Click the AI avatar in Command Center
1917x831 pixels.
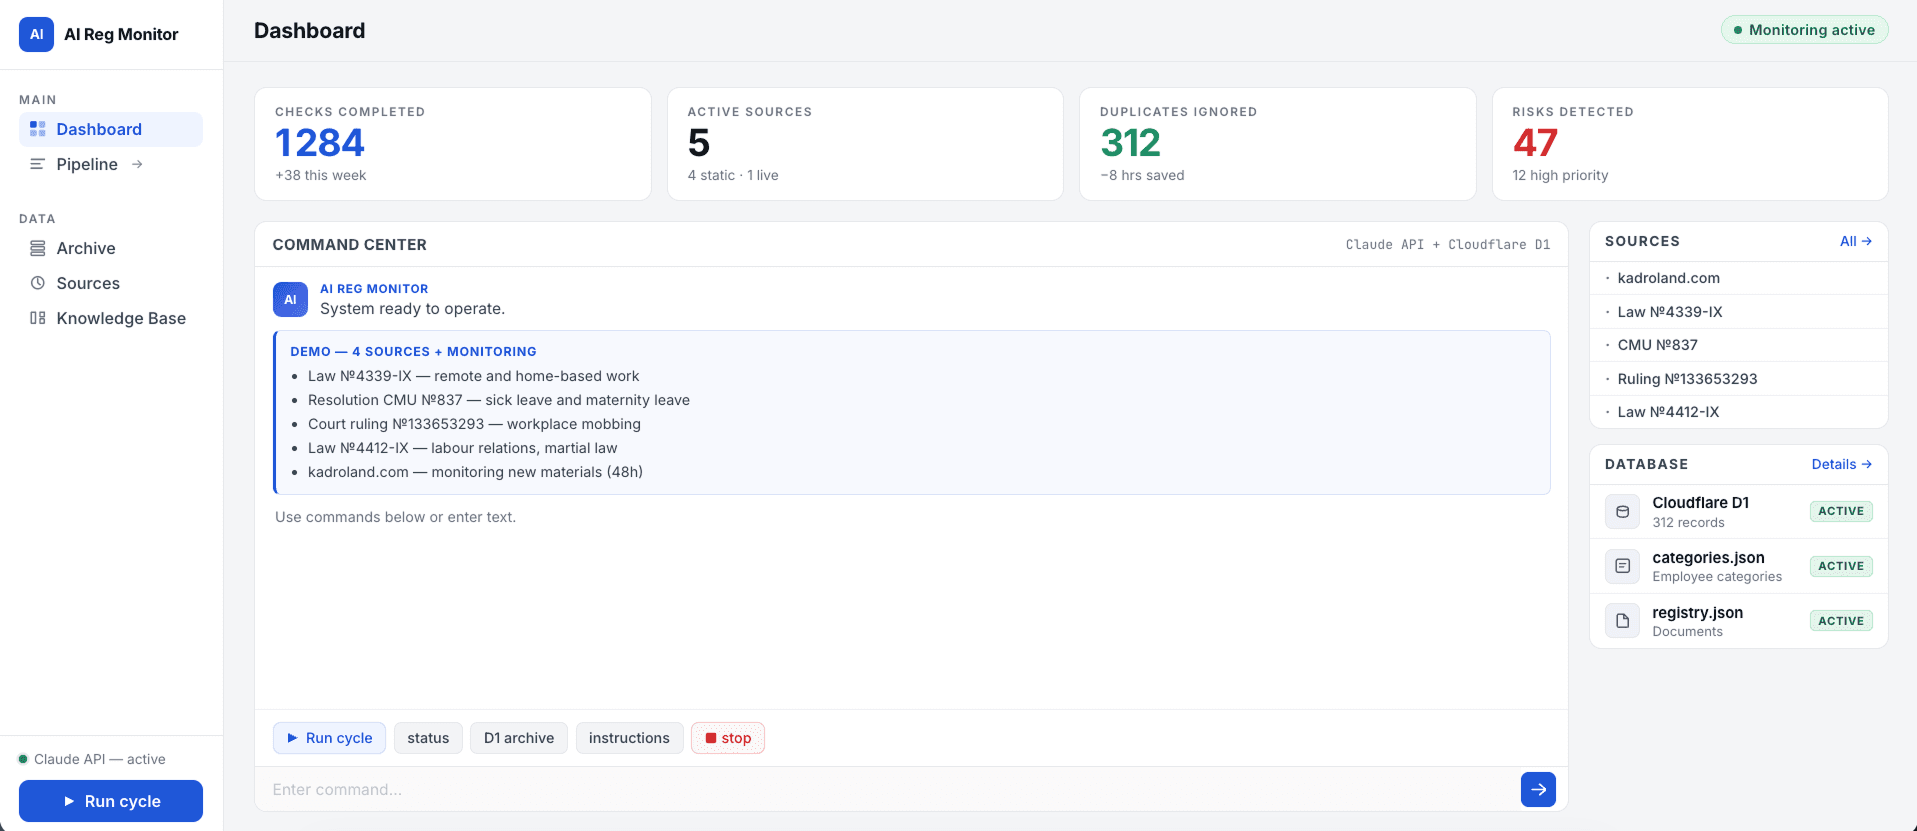point(290,299)
